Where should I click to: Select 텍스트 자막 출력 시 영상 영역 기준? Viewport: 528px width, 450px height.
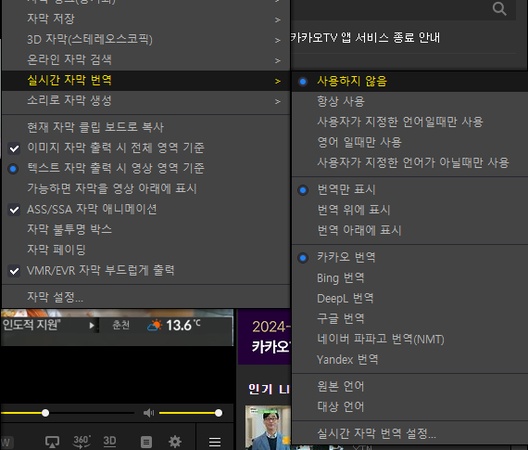point(146,168)
